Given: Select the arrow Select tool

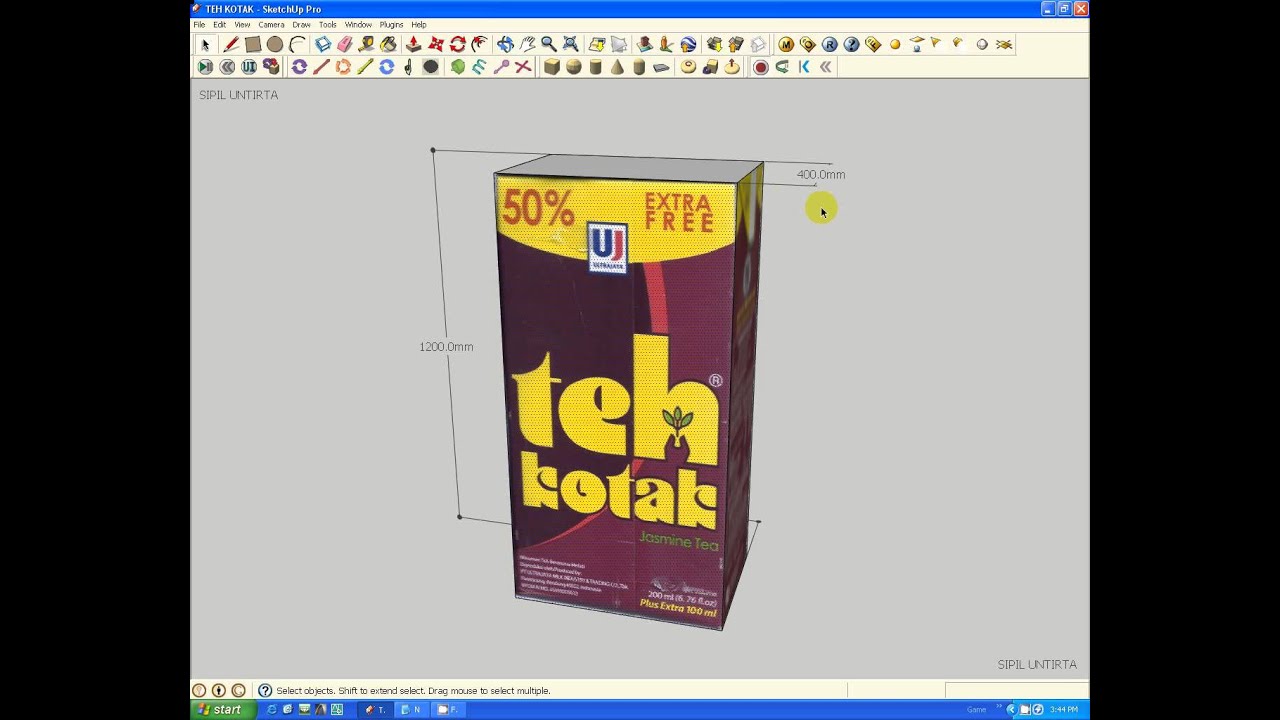Looking at the screenshot, I should 206,44.
